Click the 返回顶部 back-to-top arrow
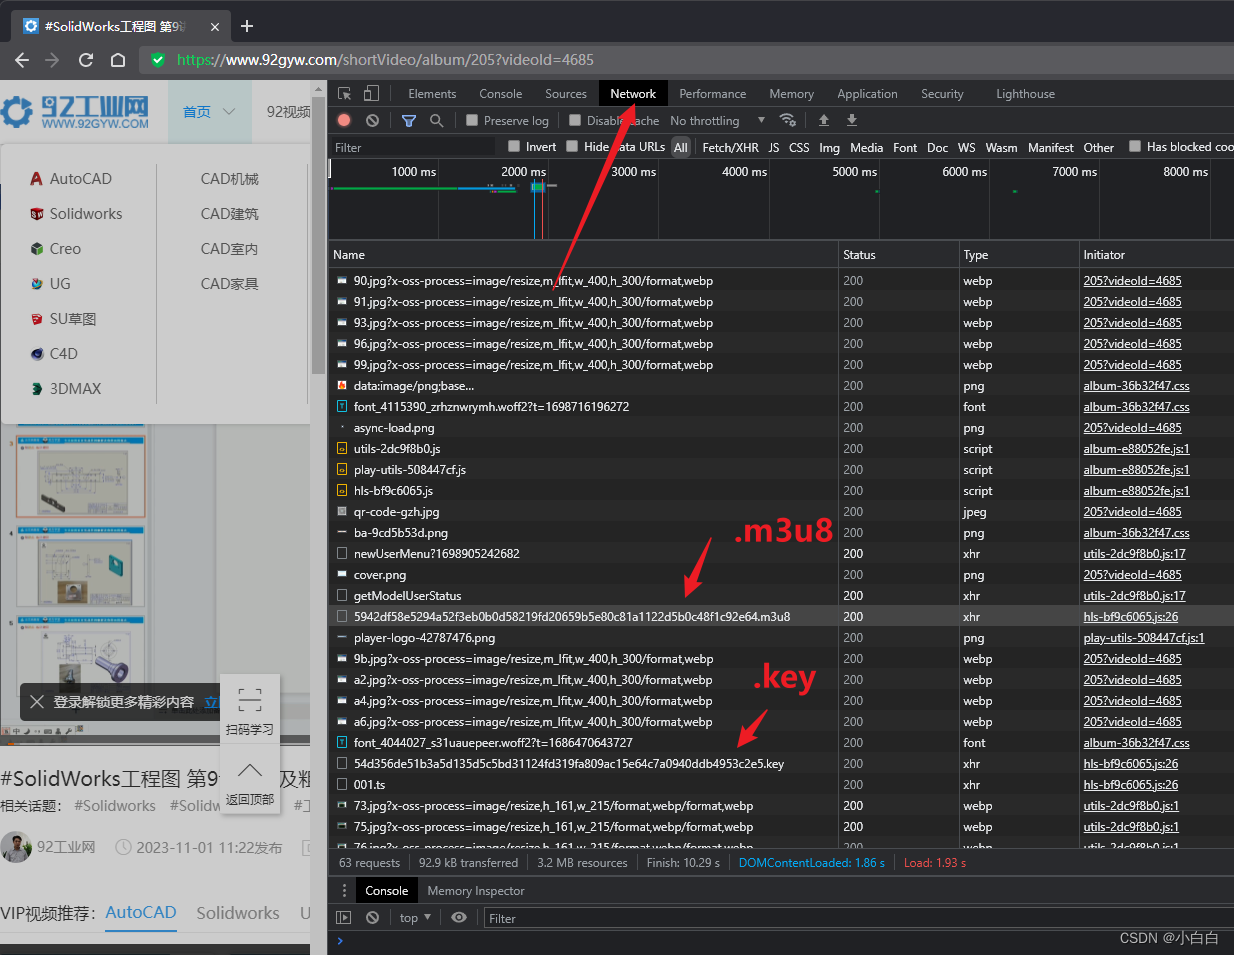This screenshot has height=955, width=1234. coord(250,771)
